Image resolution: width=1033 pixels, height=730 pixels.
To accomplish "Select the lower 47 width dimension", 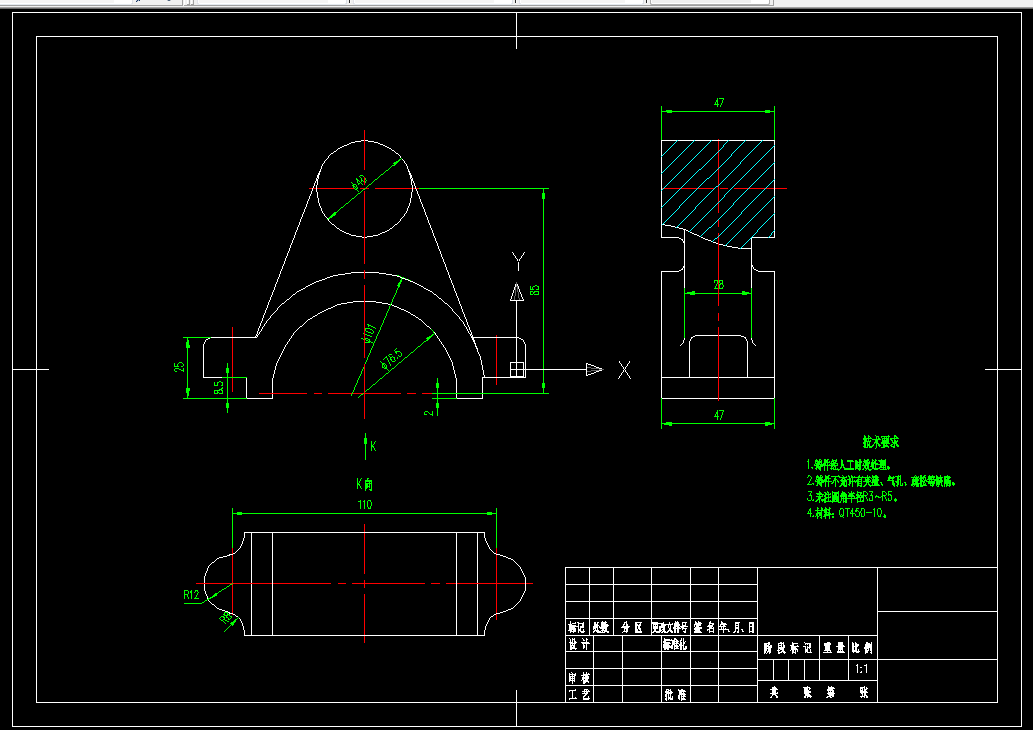I will pyautogui.click(x=719, y=415).
